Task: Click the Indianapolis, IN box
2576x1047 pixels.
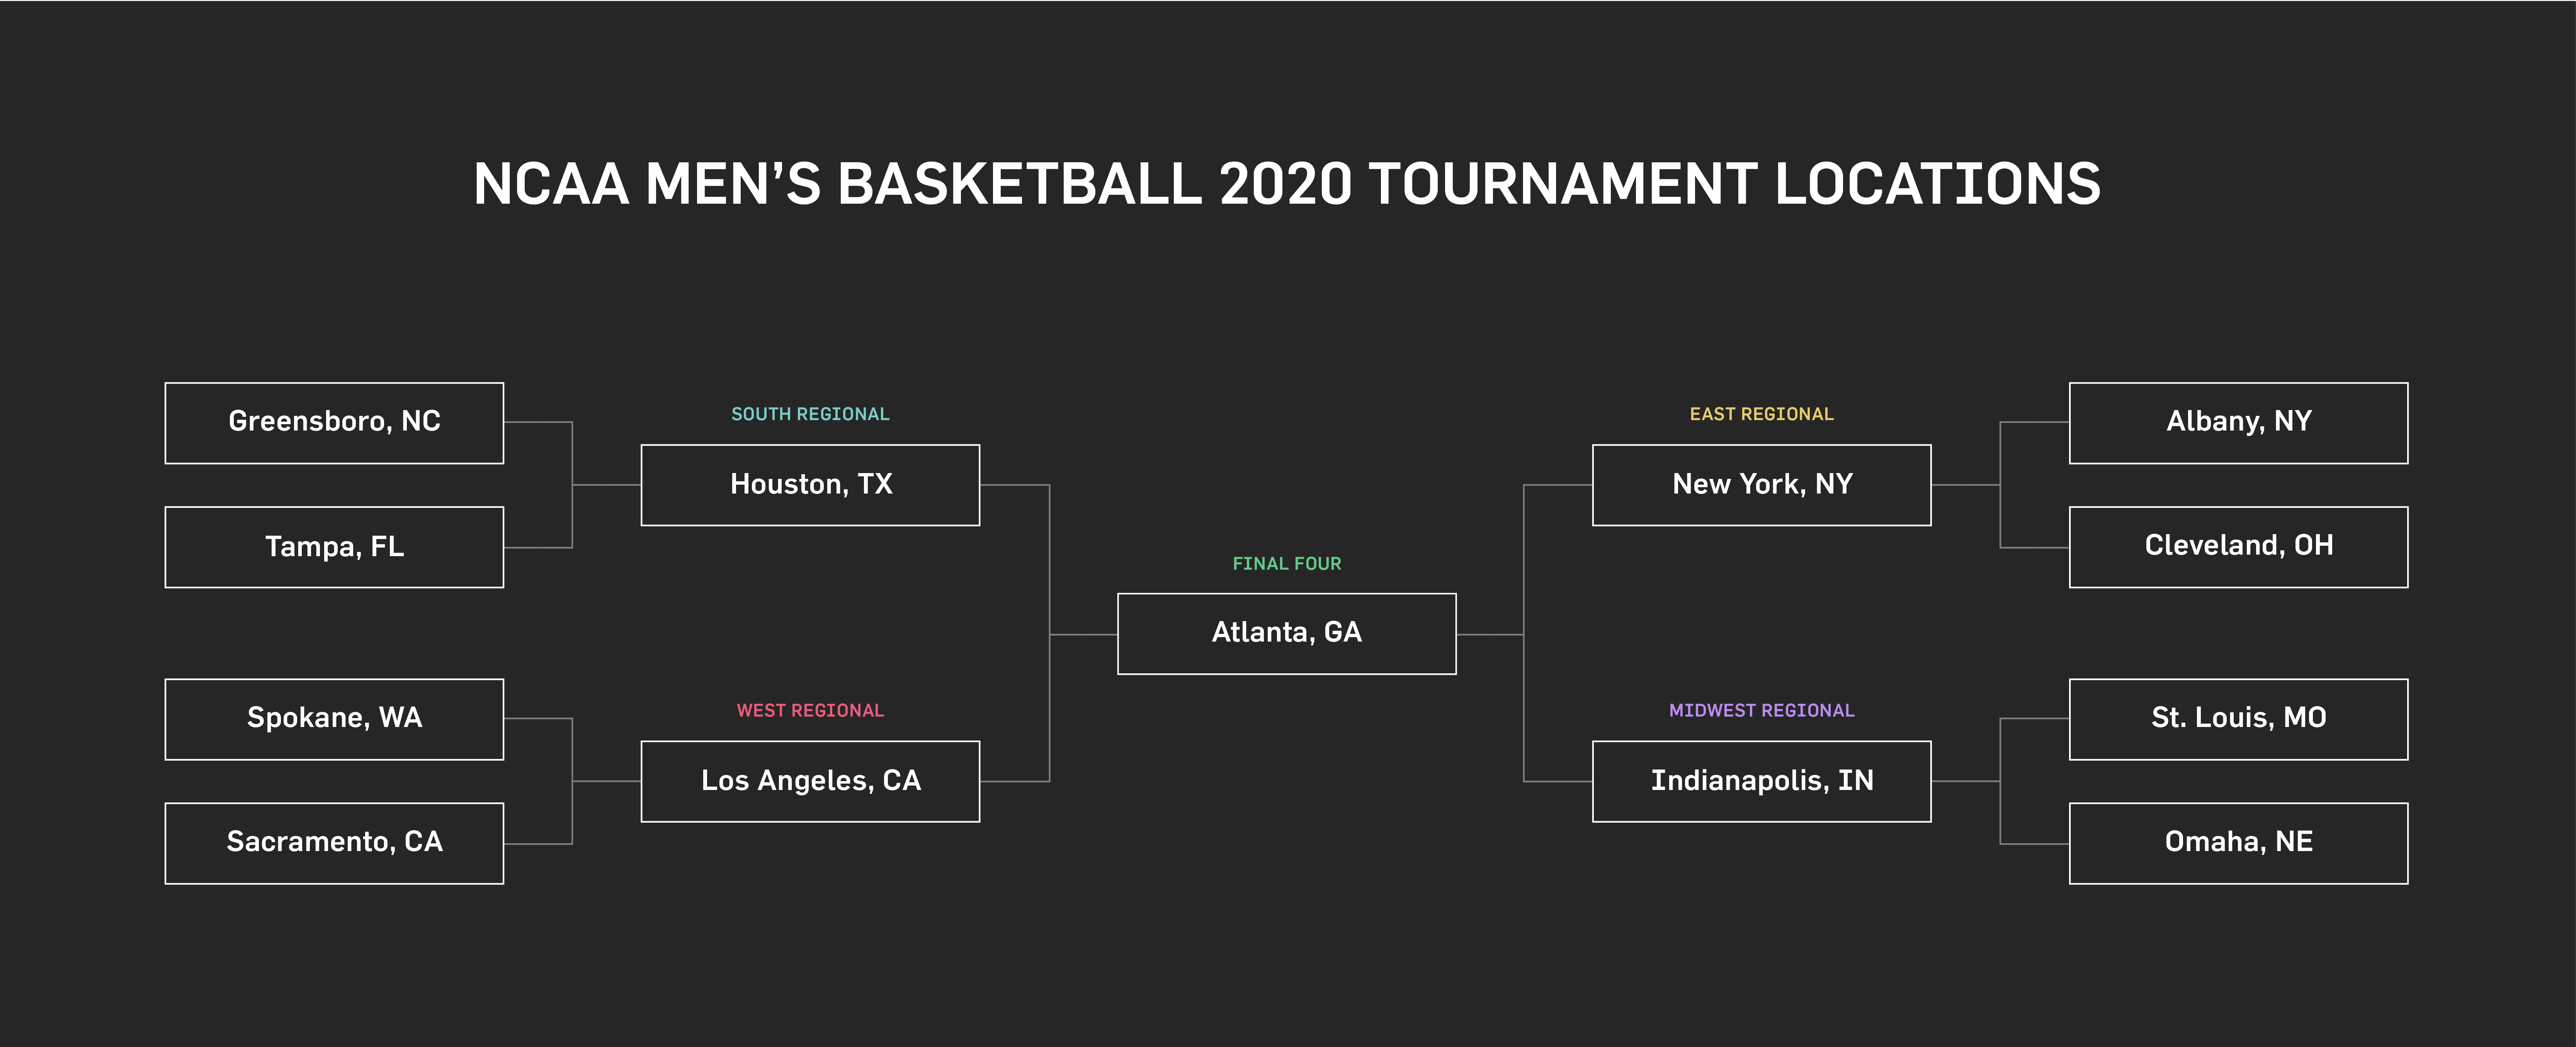Action: click(x=1762, y=781)
